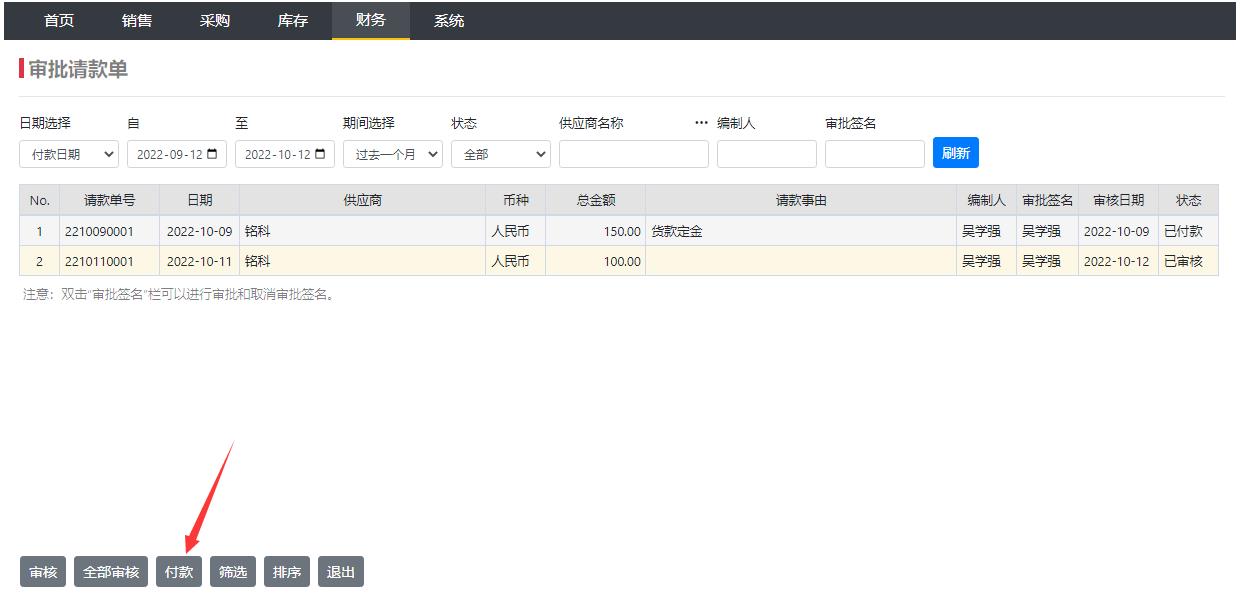Click the 排序 sort button
1240x596 pixels.
click(x=287, y=572)
